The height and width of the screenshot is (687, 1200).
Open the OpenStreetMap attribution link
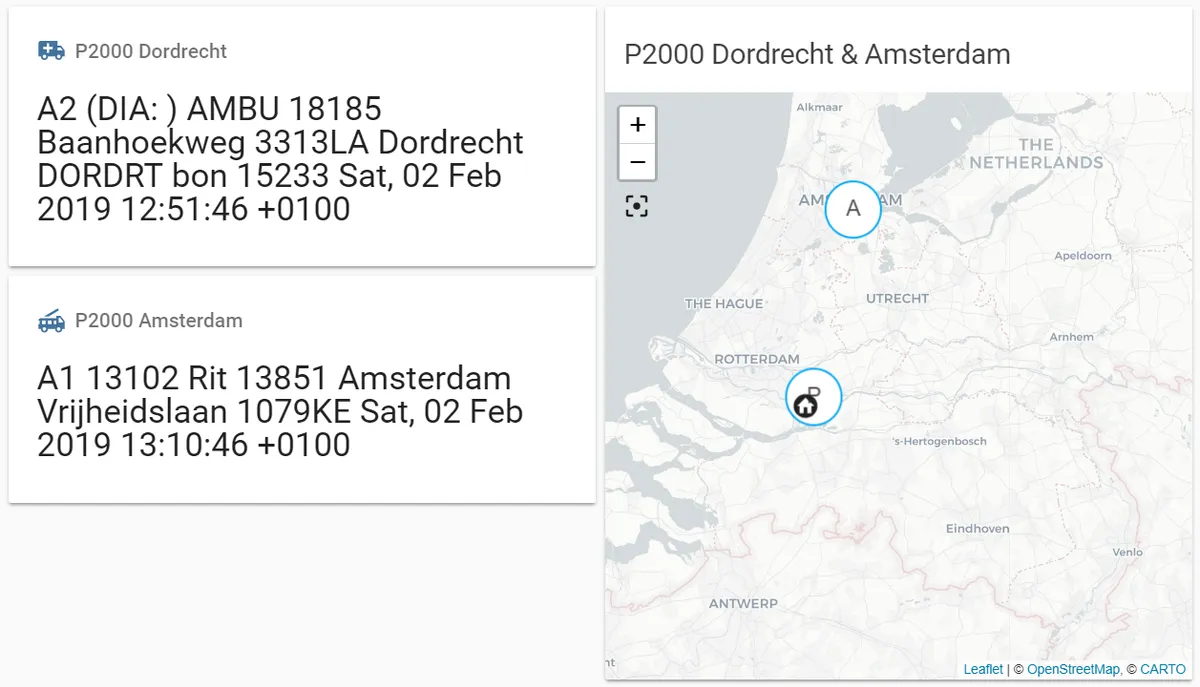(x=1073, y=669)
